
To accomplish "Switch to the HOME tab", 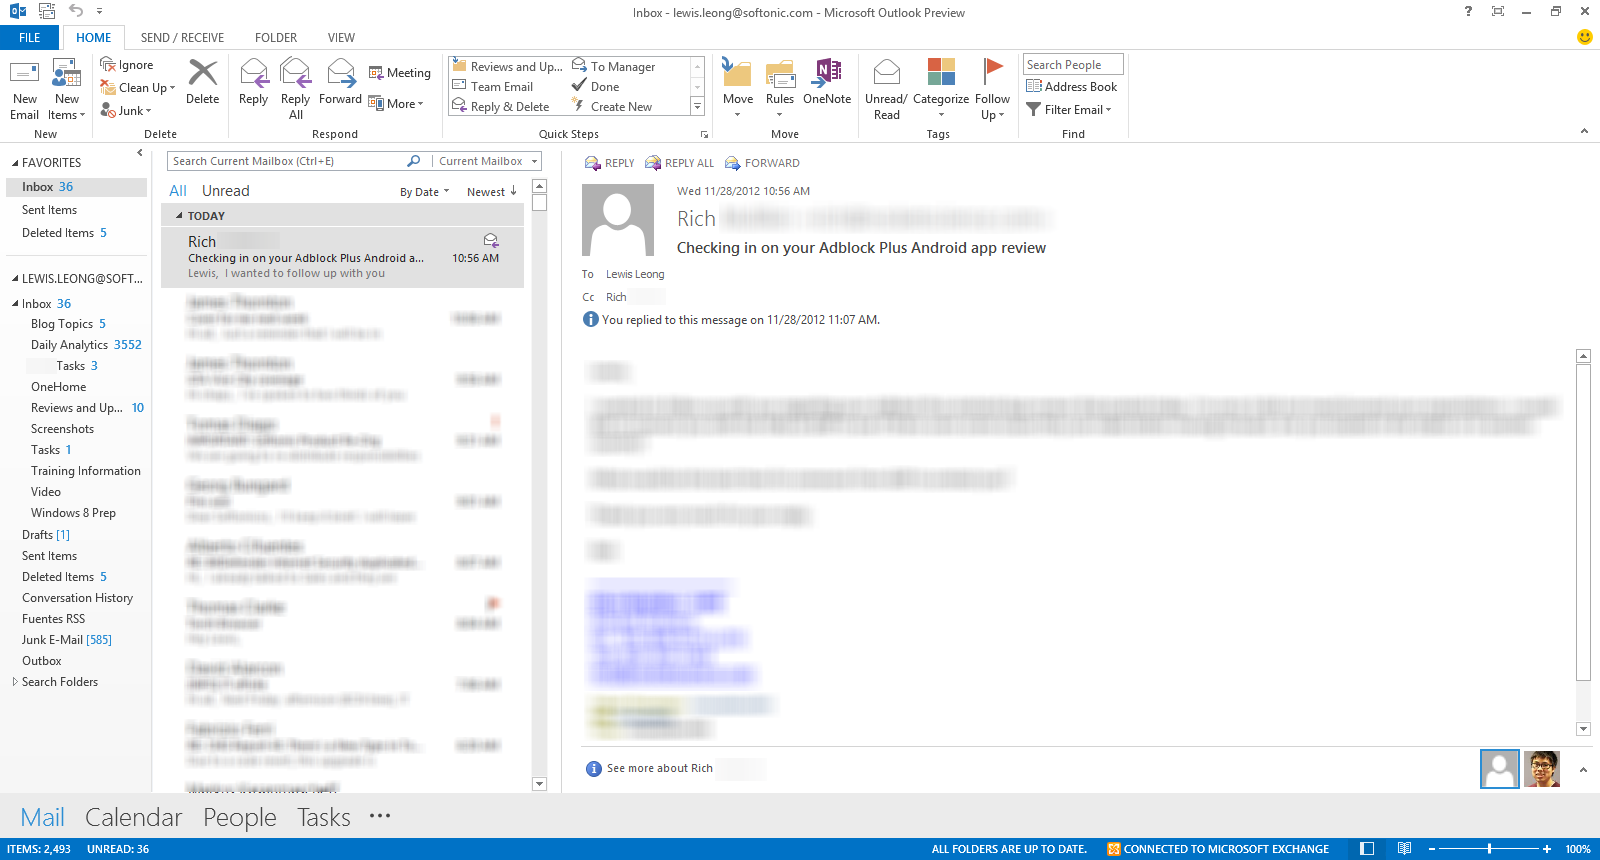I will click(x=94, y=38).
